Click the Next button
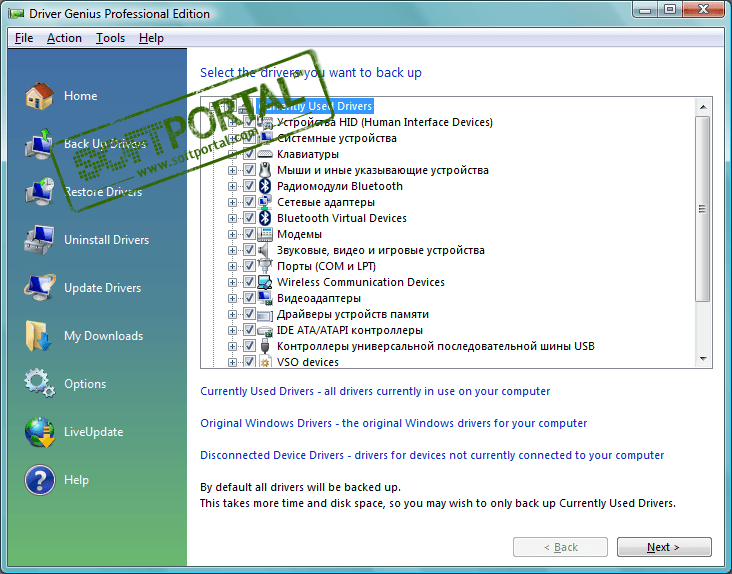 tap(664, 547)
